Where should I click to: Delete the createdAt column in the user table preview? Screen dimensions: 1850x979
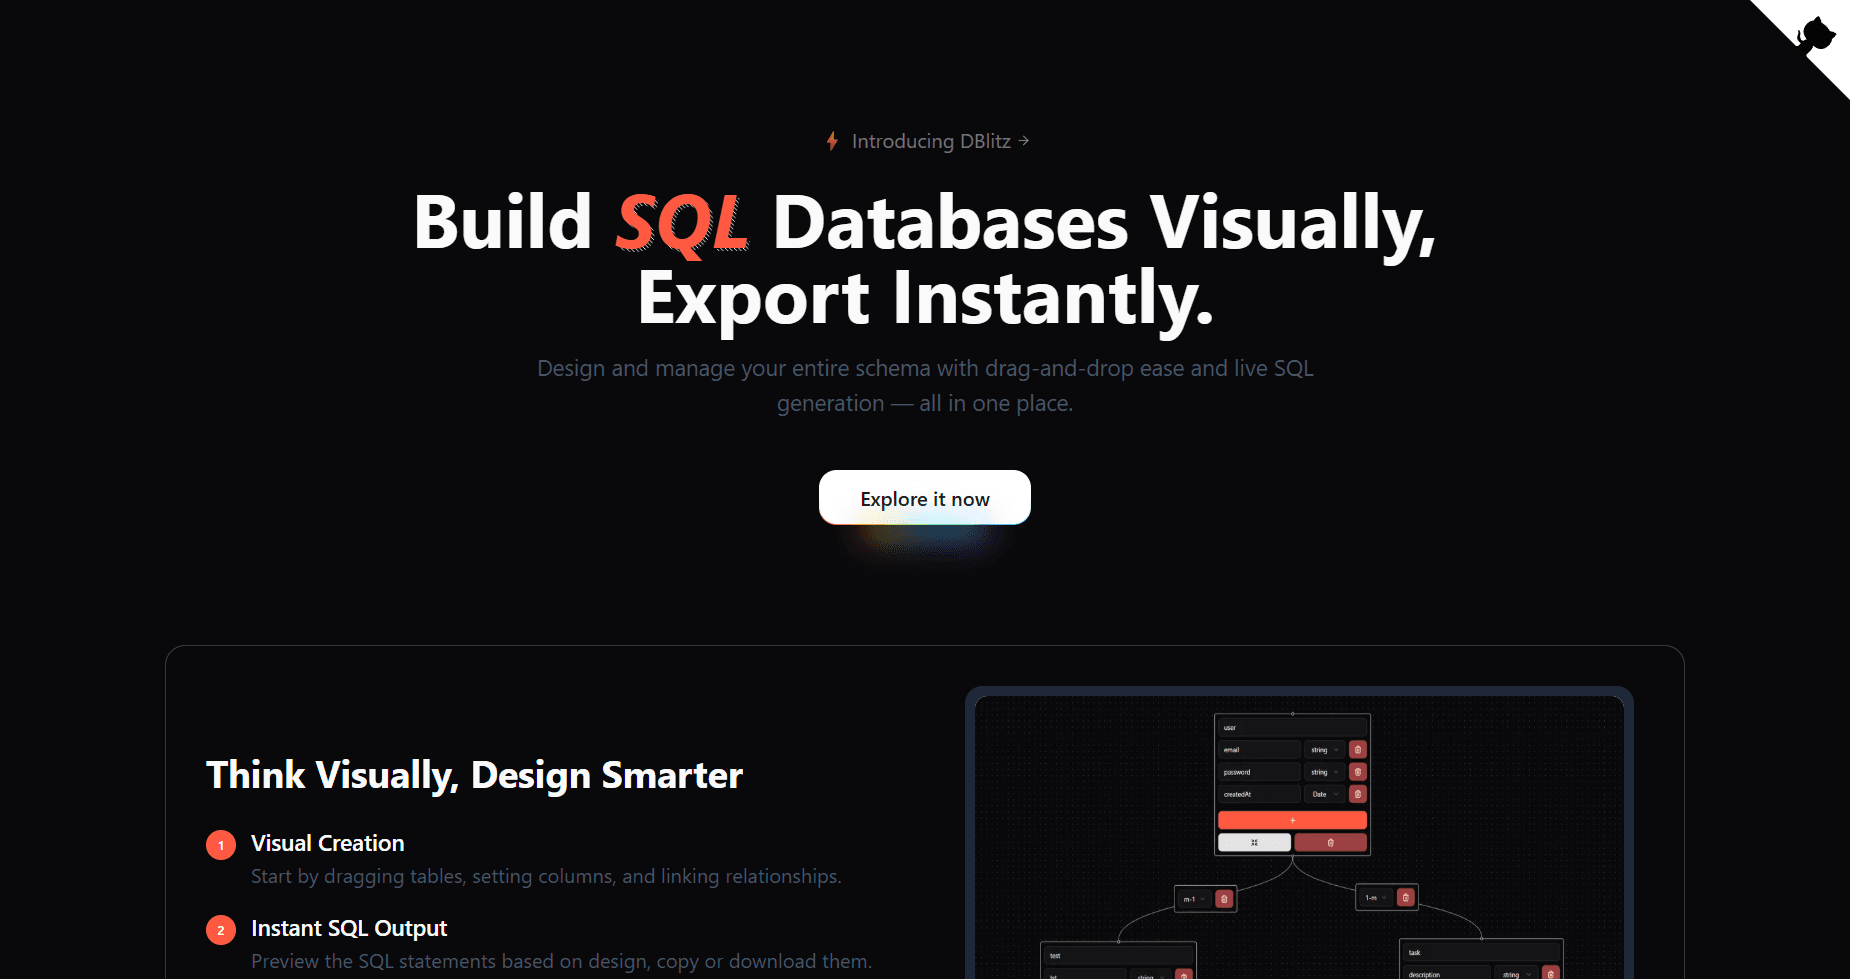coord(1357,794)
